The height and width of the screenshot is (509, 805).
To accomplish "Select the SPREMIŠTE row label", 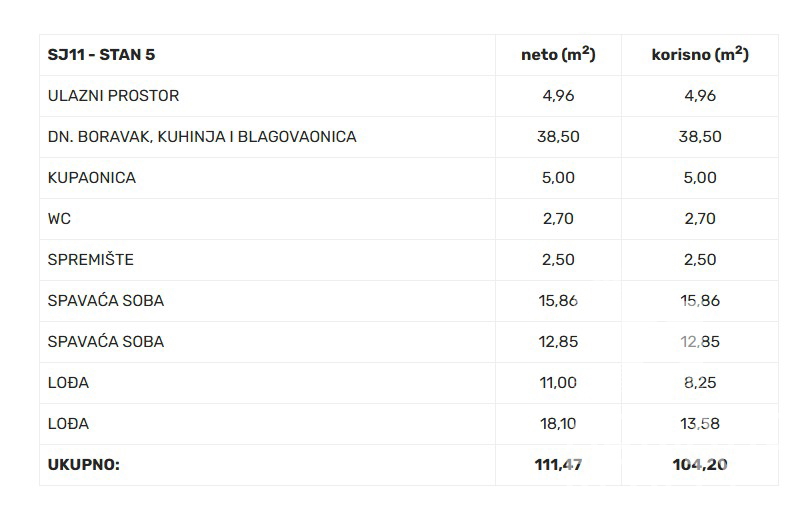I will tap(90, 259).
